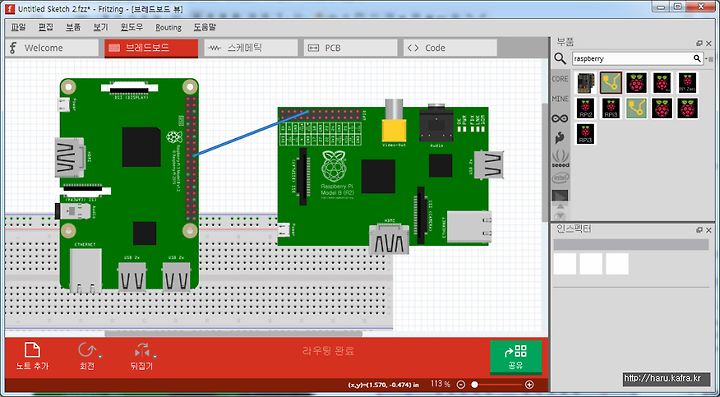720x397 pixels.
Task: Select the 브레드보드 view tab
Action: tap(151, 48)
